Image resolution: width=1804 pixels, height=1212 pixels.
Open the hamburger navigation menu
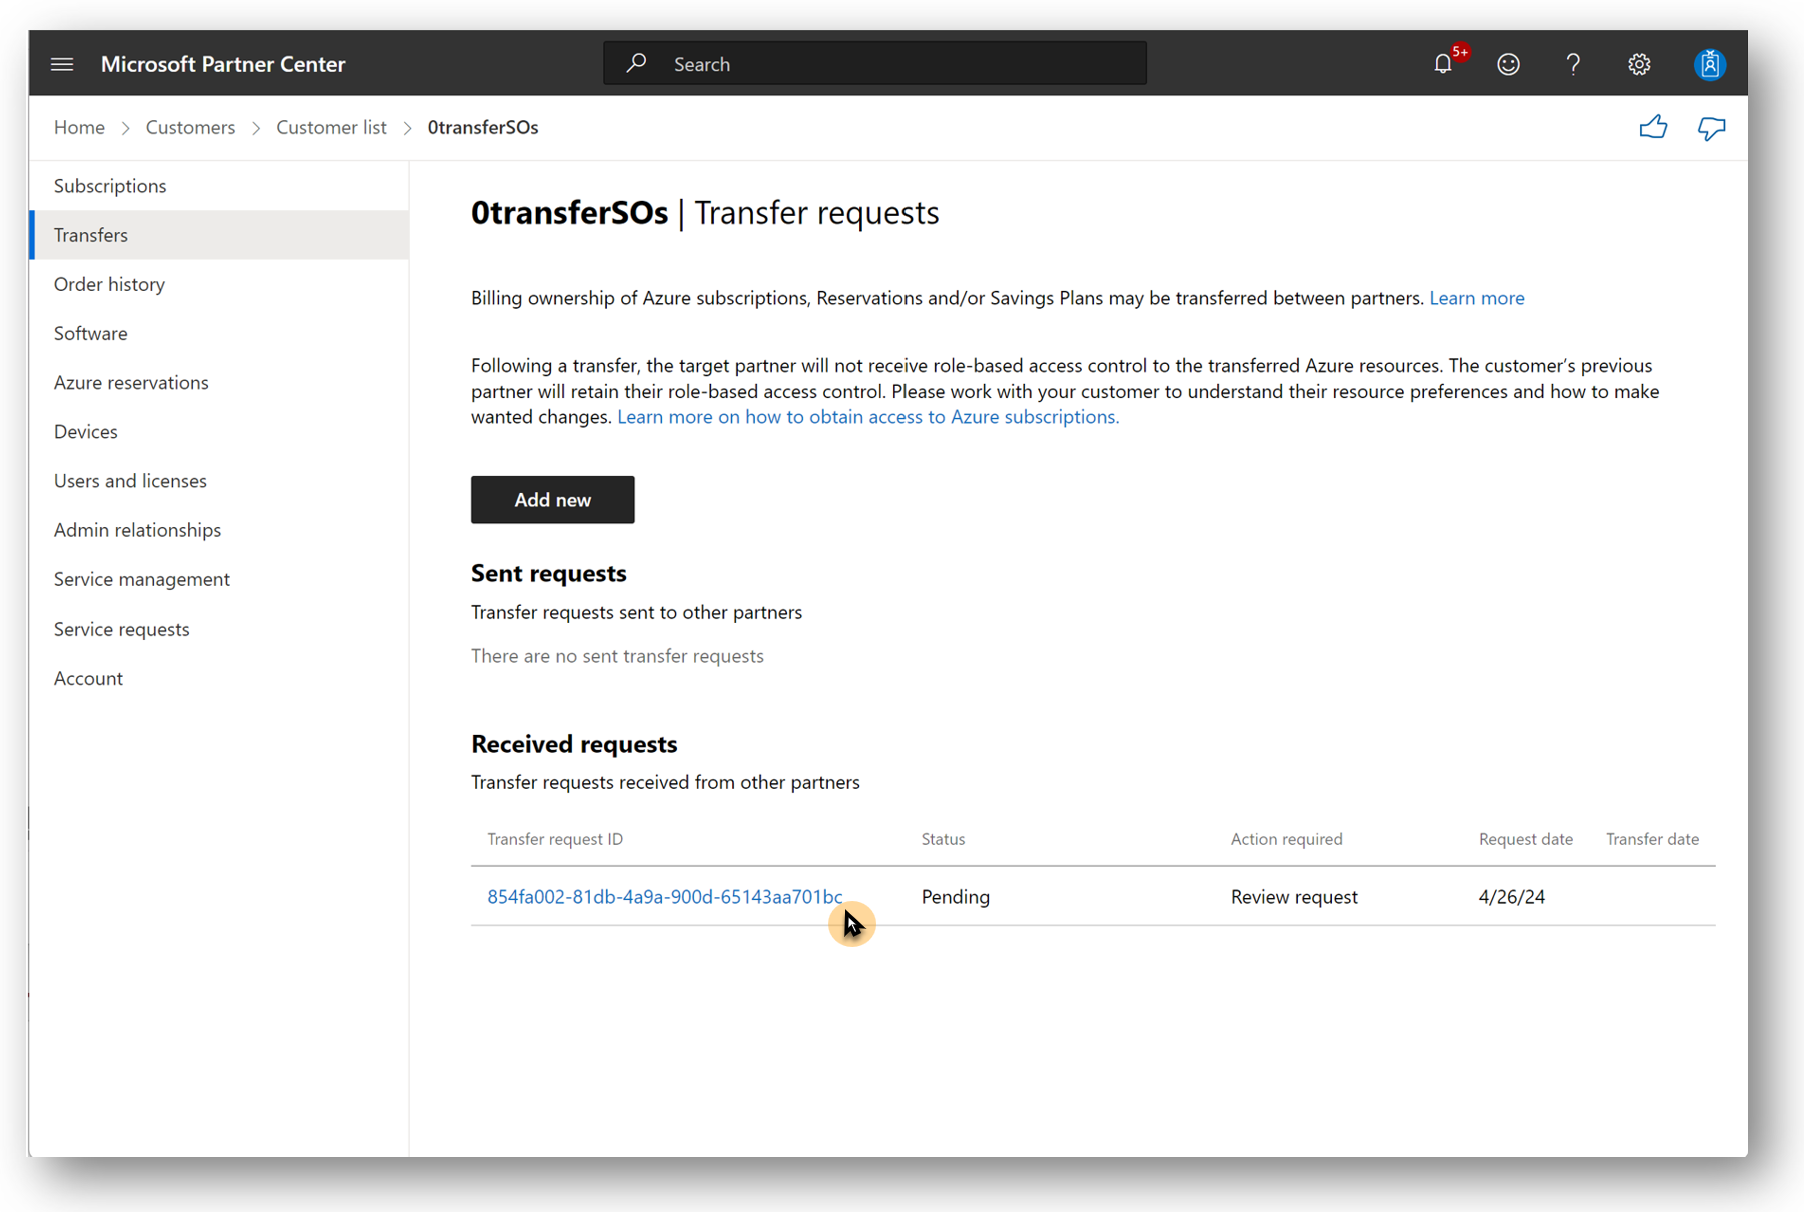pos(62,64)
